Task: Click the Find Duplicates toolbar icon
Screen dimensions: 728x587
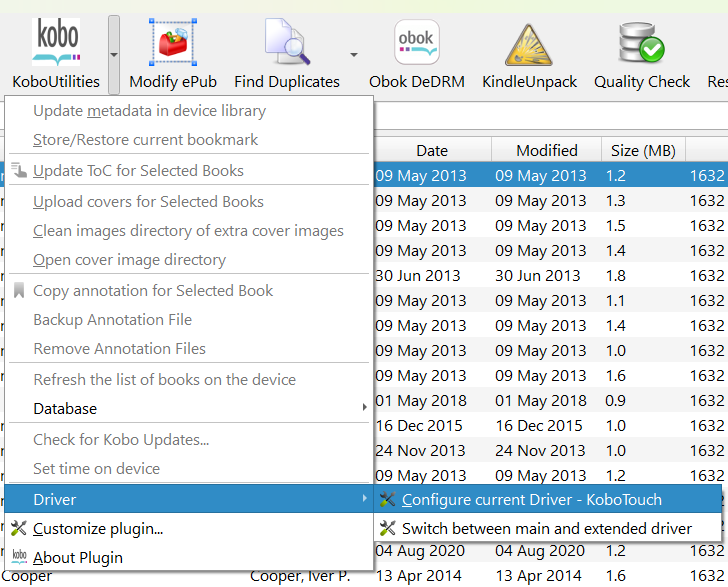Action: tap(287, 41)
